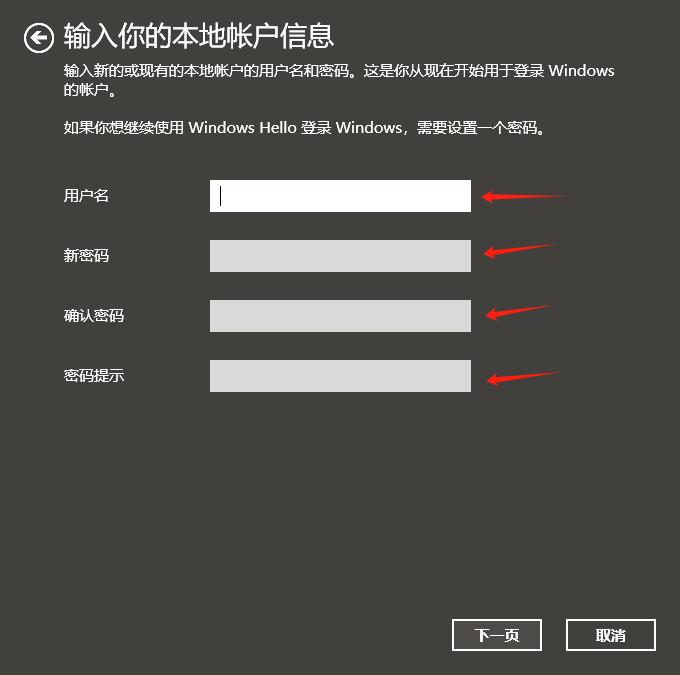Click the 输入你的本地帐户信息 page title

(x=199, y=36)
